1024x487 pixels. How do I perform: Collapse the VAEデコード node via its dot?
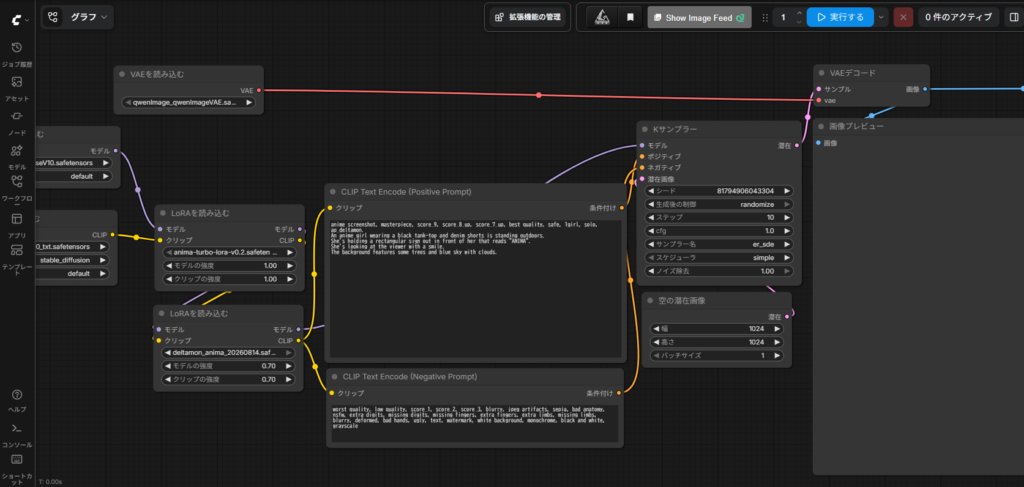coord(821,73)
